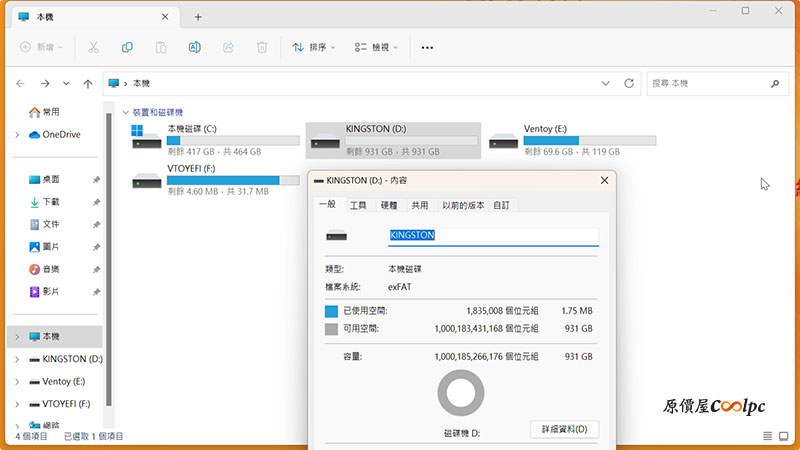Click the address bar 本機 breadcrumb

pos(141,83)
